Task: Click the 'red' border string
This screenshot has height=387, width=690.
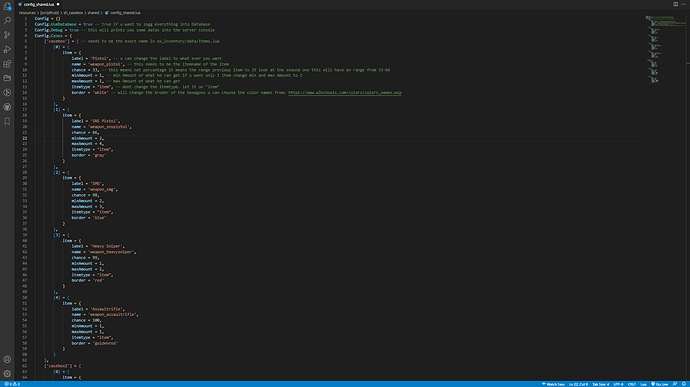Action: pyautogui.click(x=97, y=280)
